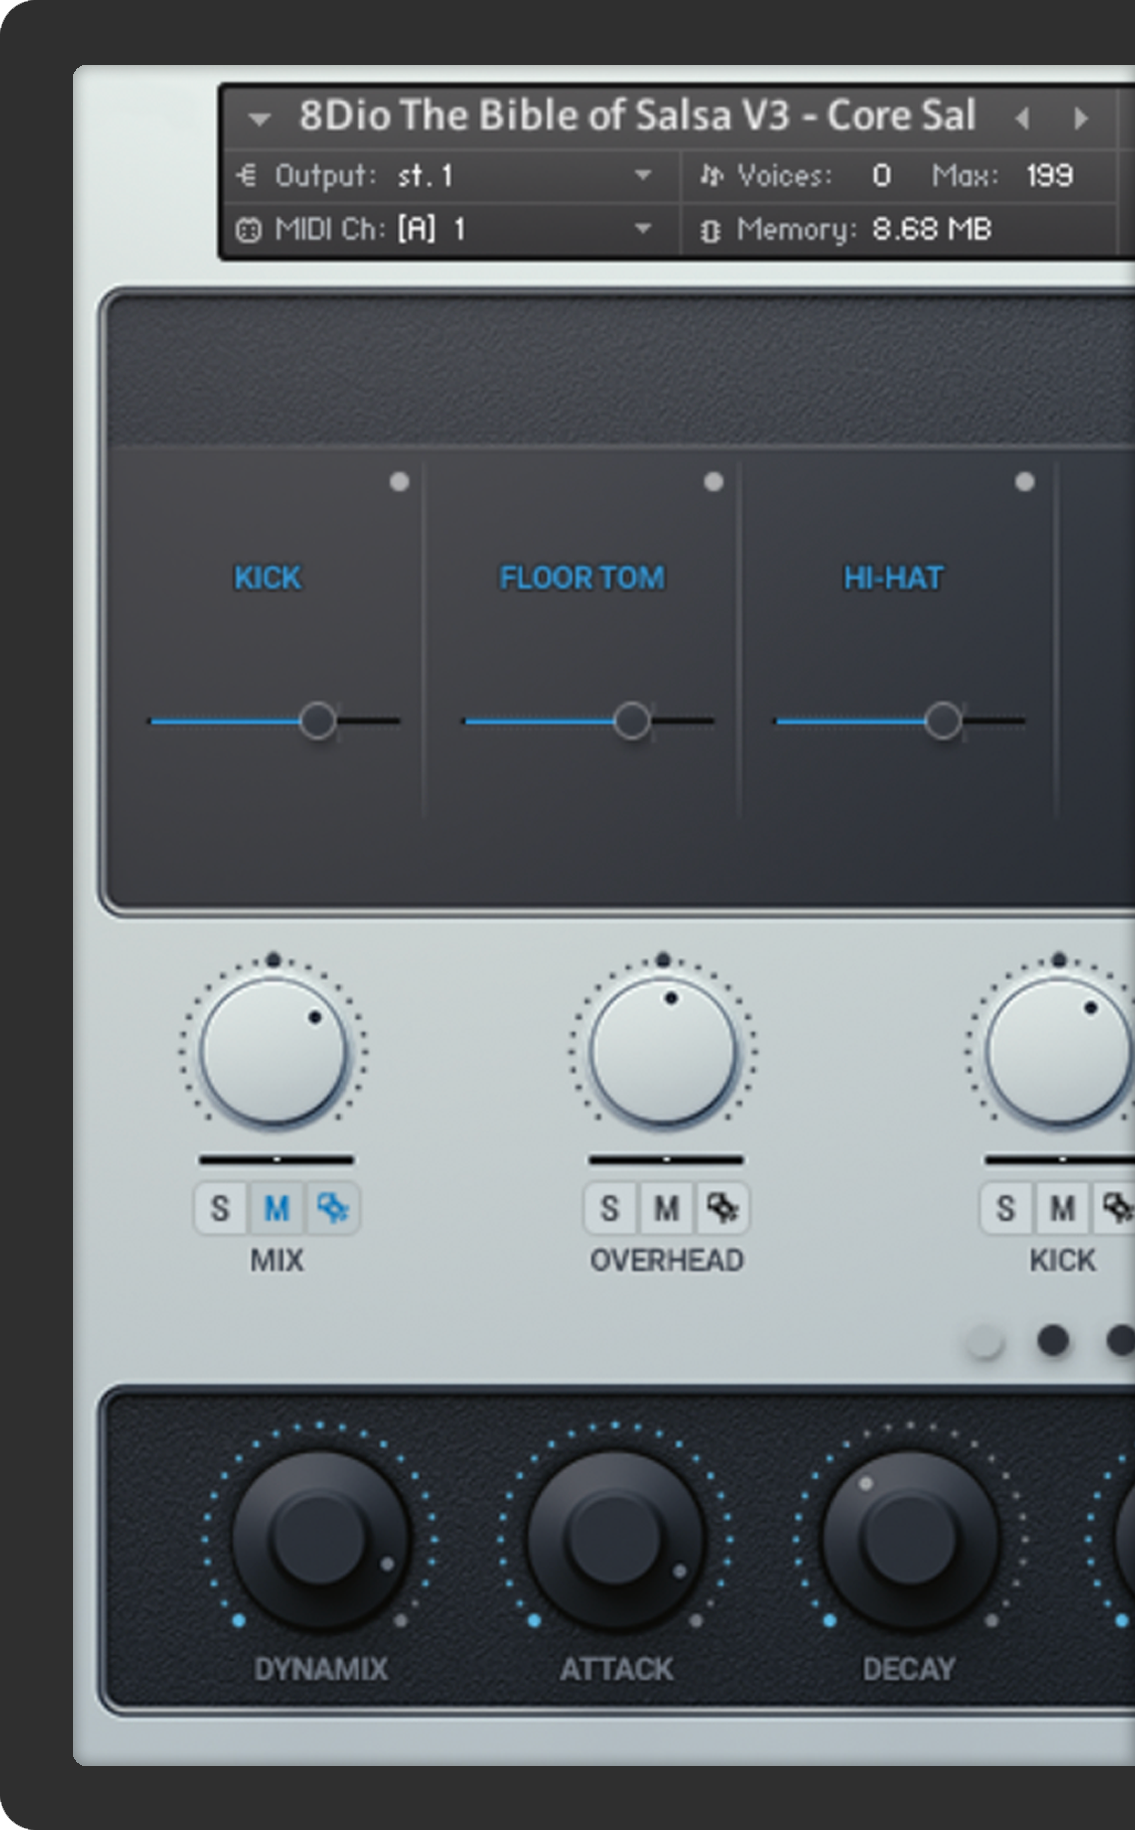This screenshot has height=1830, width=1135.
Task: Click the DYNAMIX label
Action: [x=320, y=1669]
